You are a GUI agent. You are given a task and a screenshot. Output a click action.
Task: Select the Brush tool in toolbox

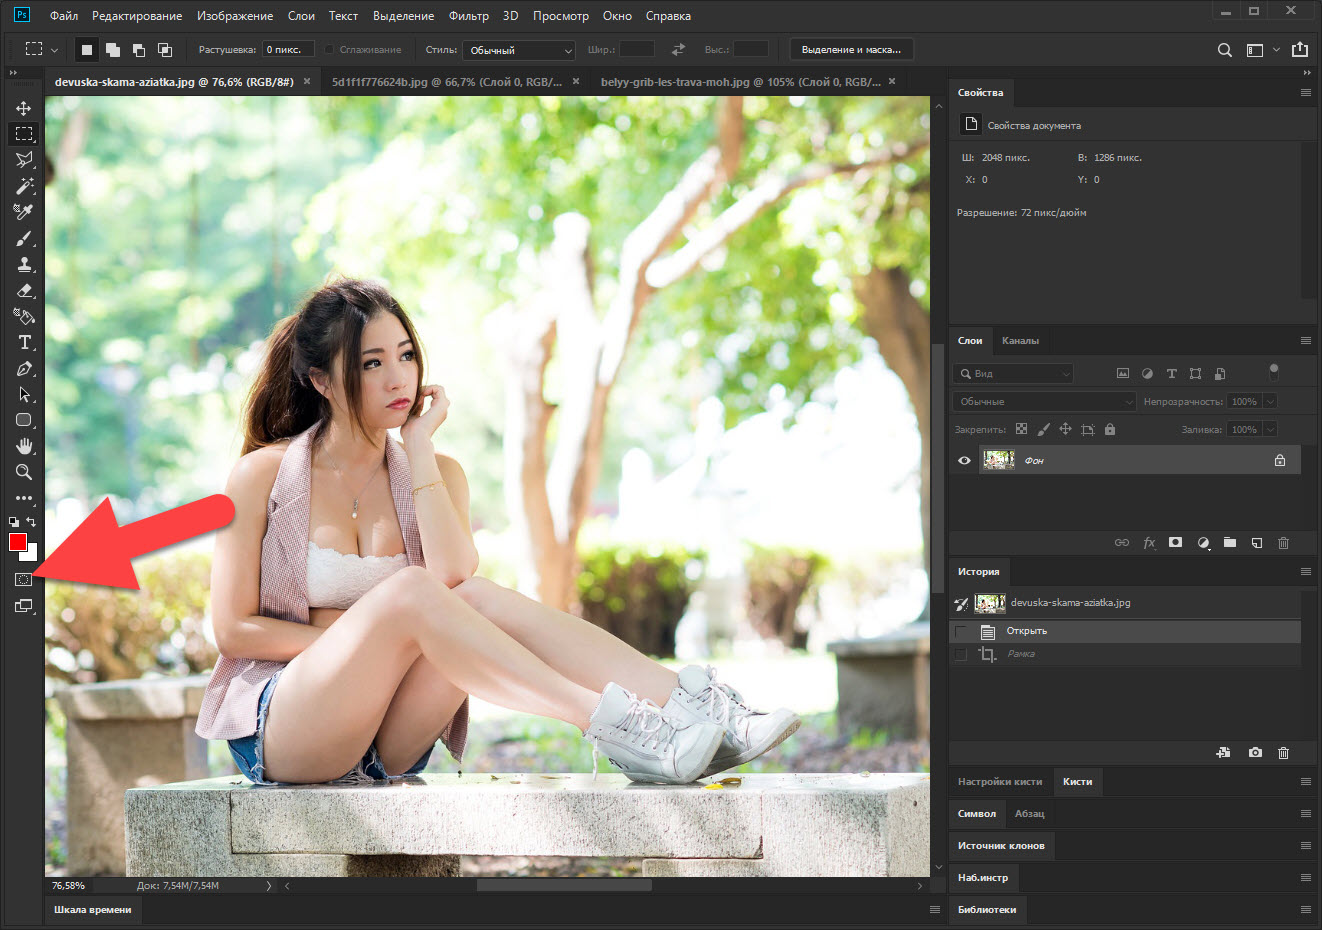tap(24, 238)
